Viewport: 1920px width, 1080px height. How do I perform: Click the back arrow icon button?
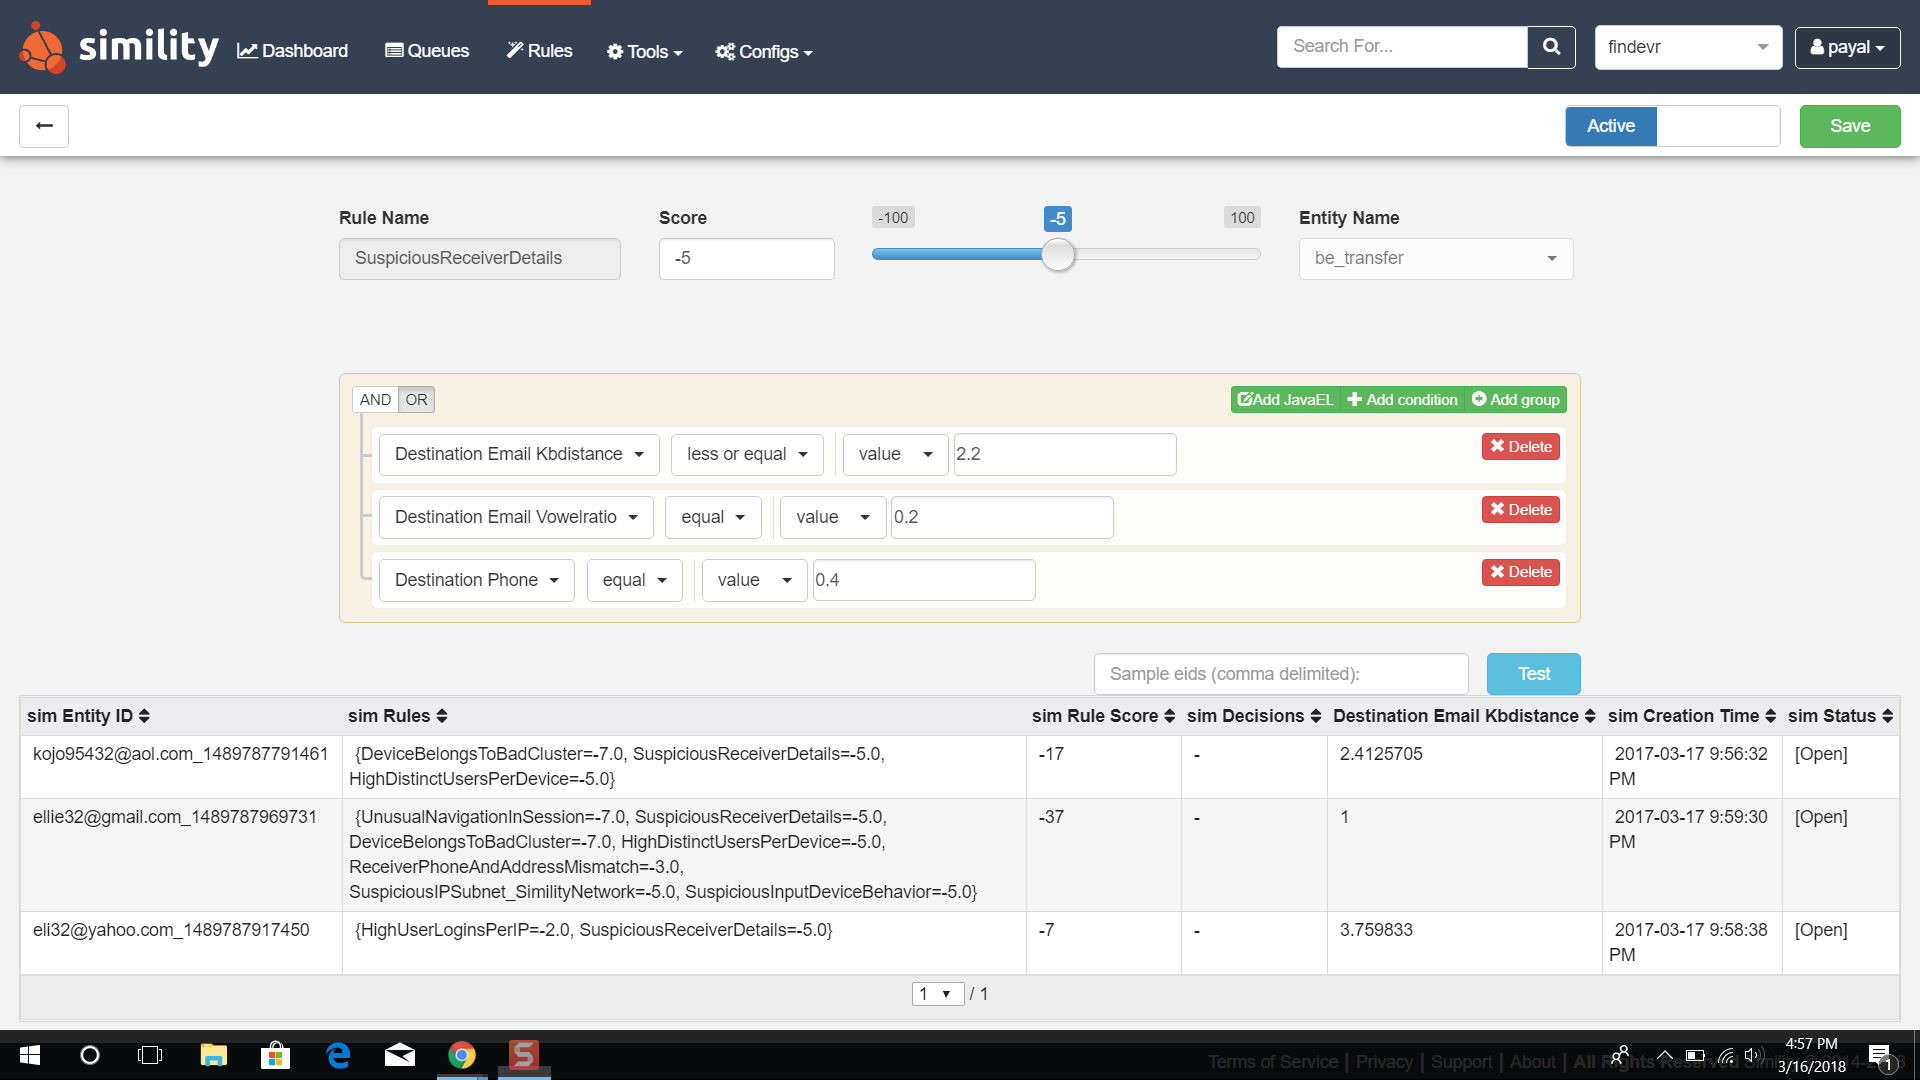(44, 126)
